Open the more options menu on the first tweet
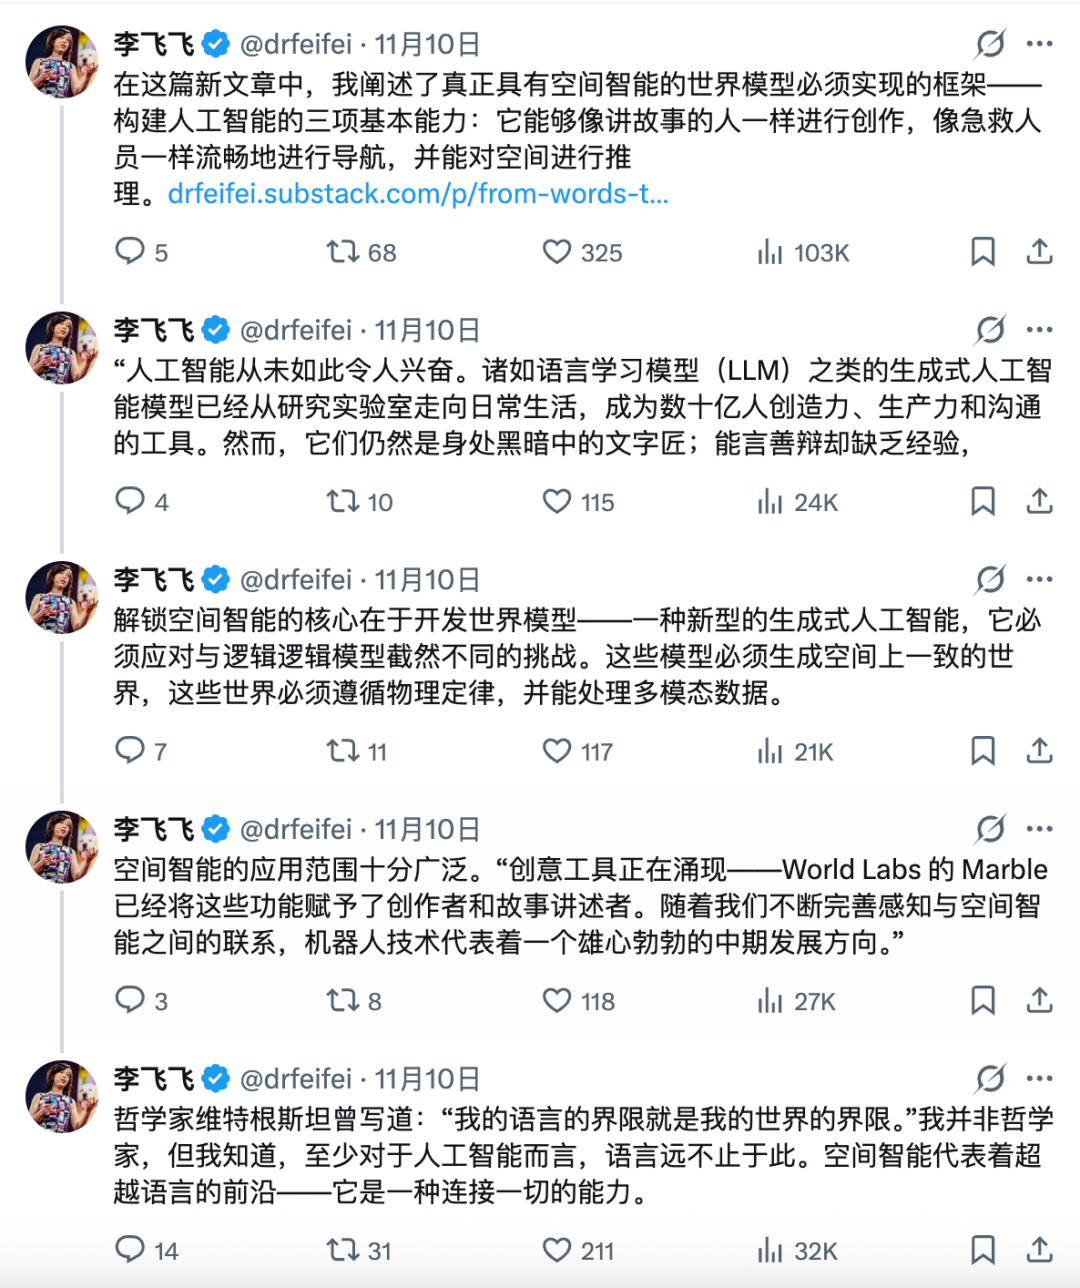This screenshot has height=1288, width=1080. 1040,44
